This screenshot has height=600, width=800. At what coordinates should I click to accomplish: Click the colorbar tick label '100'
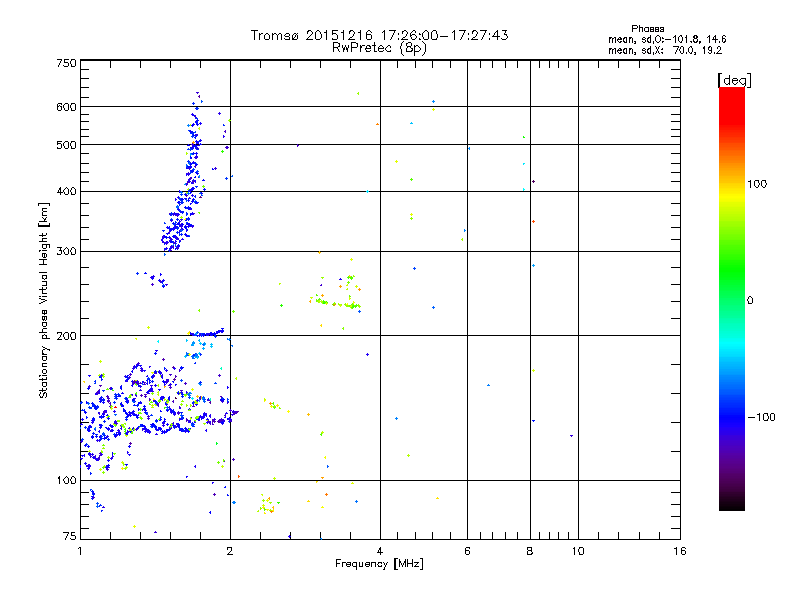click(757, 184)
